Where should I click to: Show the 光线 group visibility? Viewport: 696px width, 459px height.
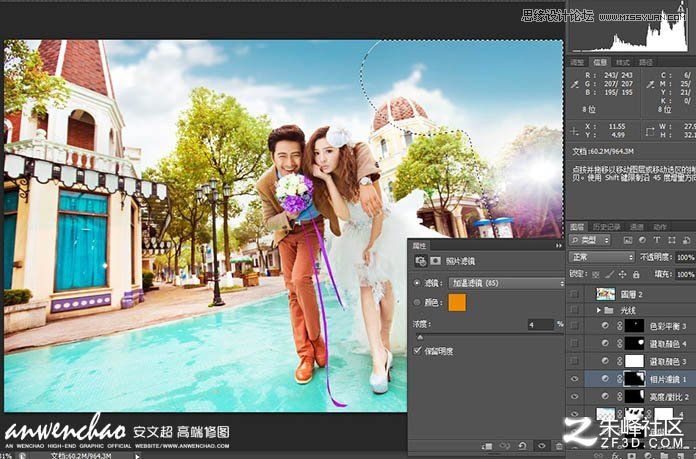tap(574, 310)
